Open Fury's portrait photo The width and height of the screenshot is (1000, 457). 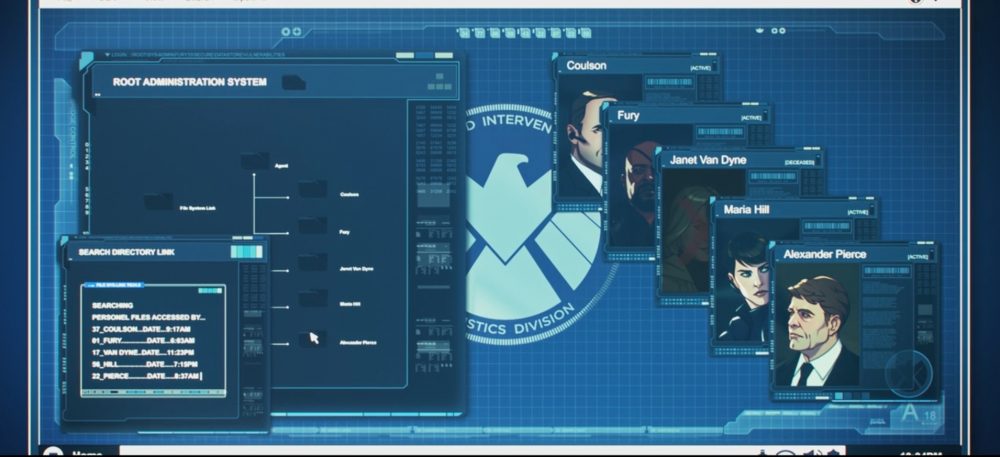[631, 186]
